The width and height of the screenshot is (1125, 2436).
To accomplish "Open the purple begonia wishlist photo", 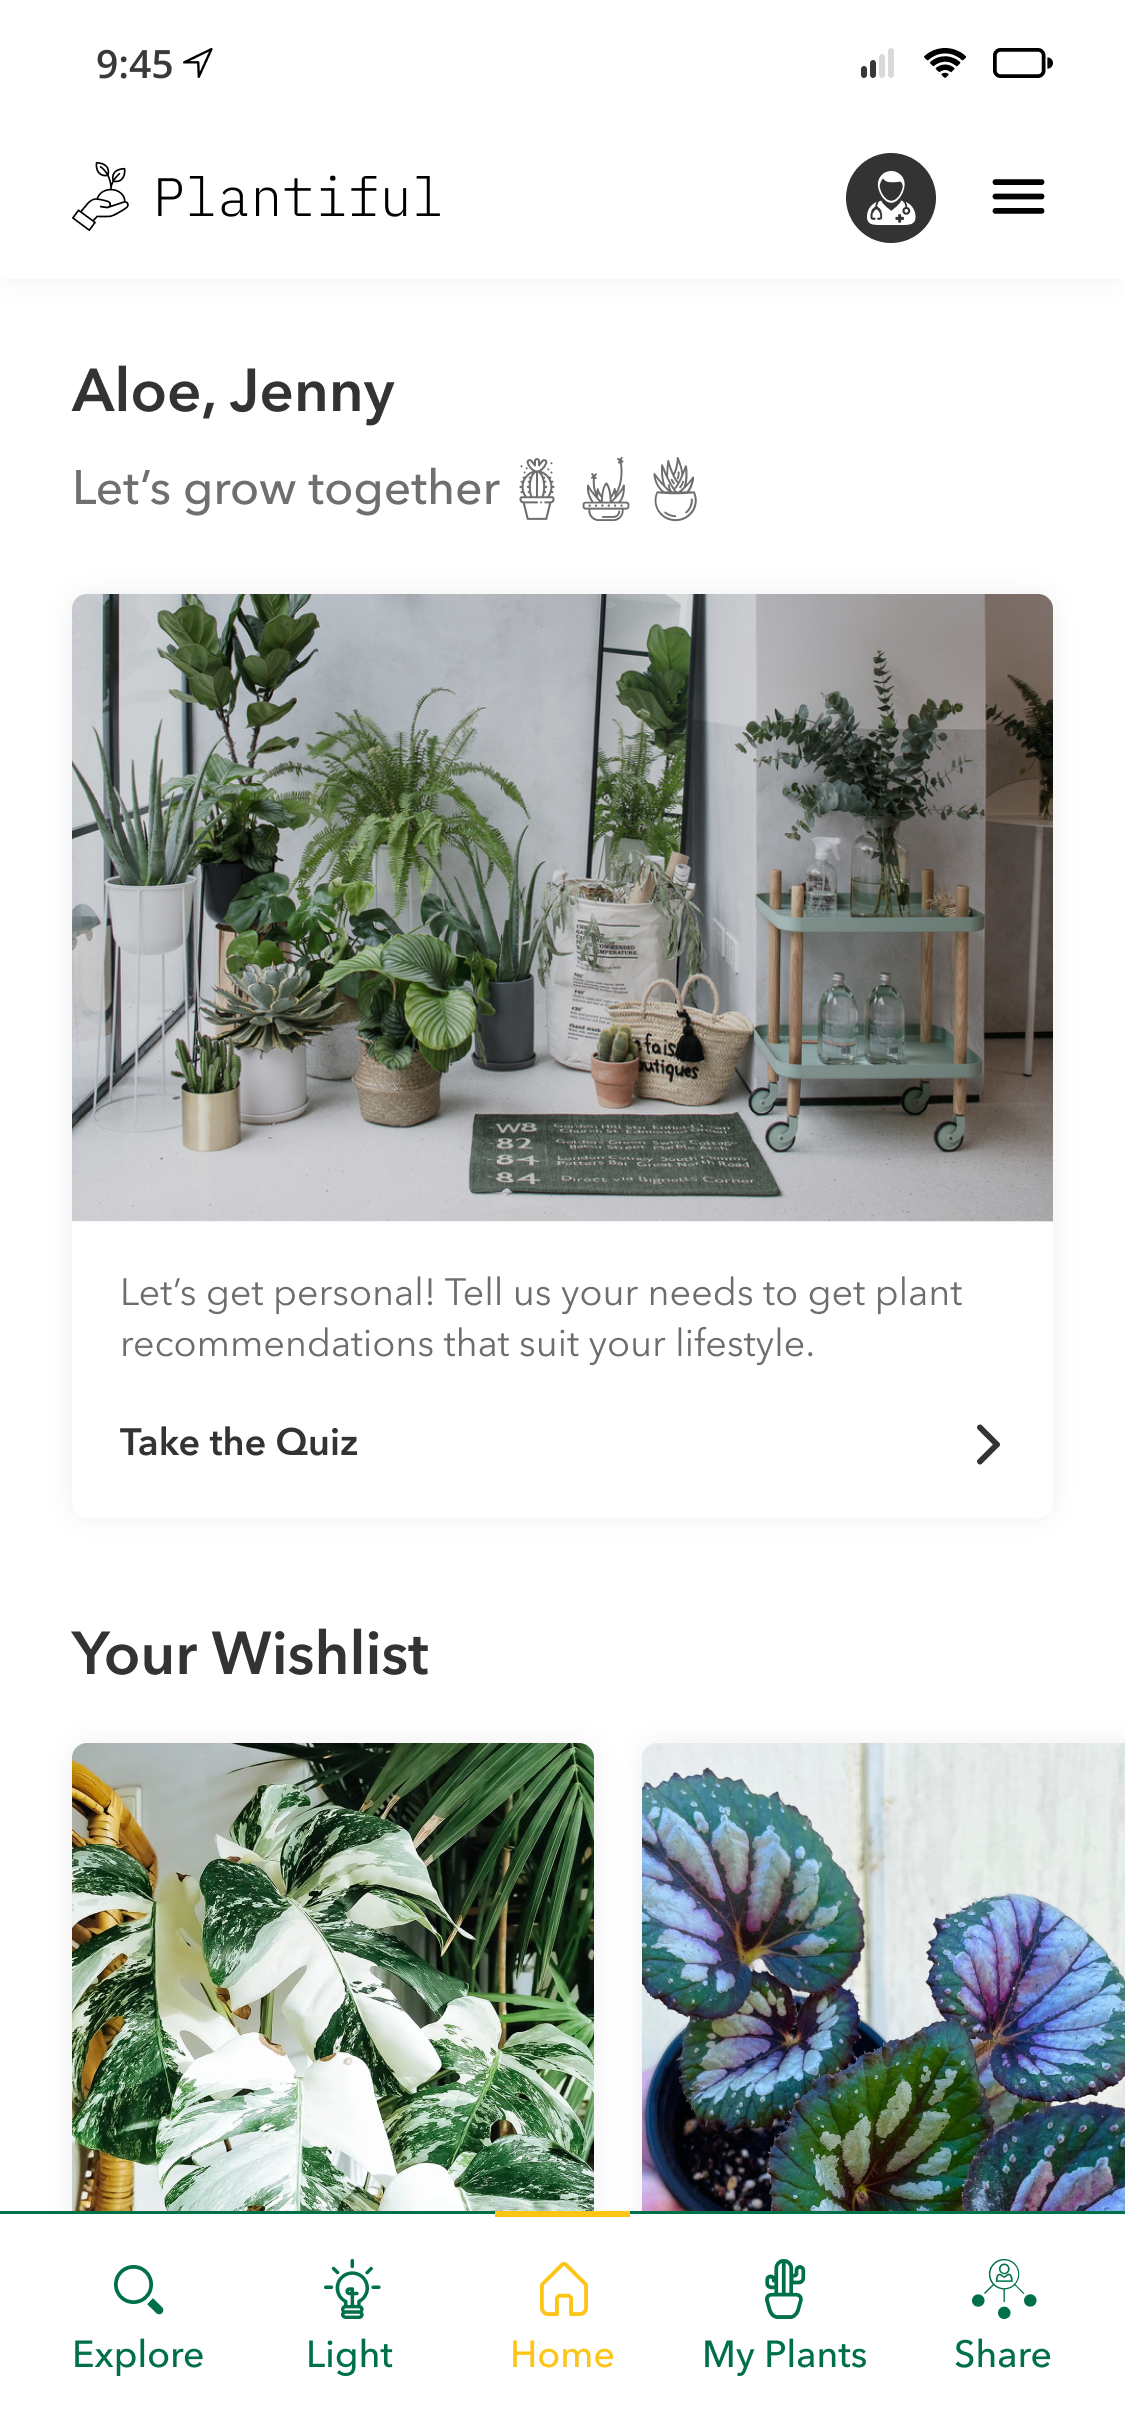I will [x=883, y=1977].
